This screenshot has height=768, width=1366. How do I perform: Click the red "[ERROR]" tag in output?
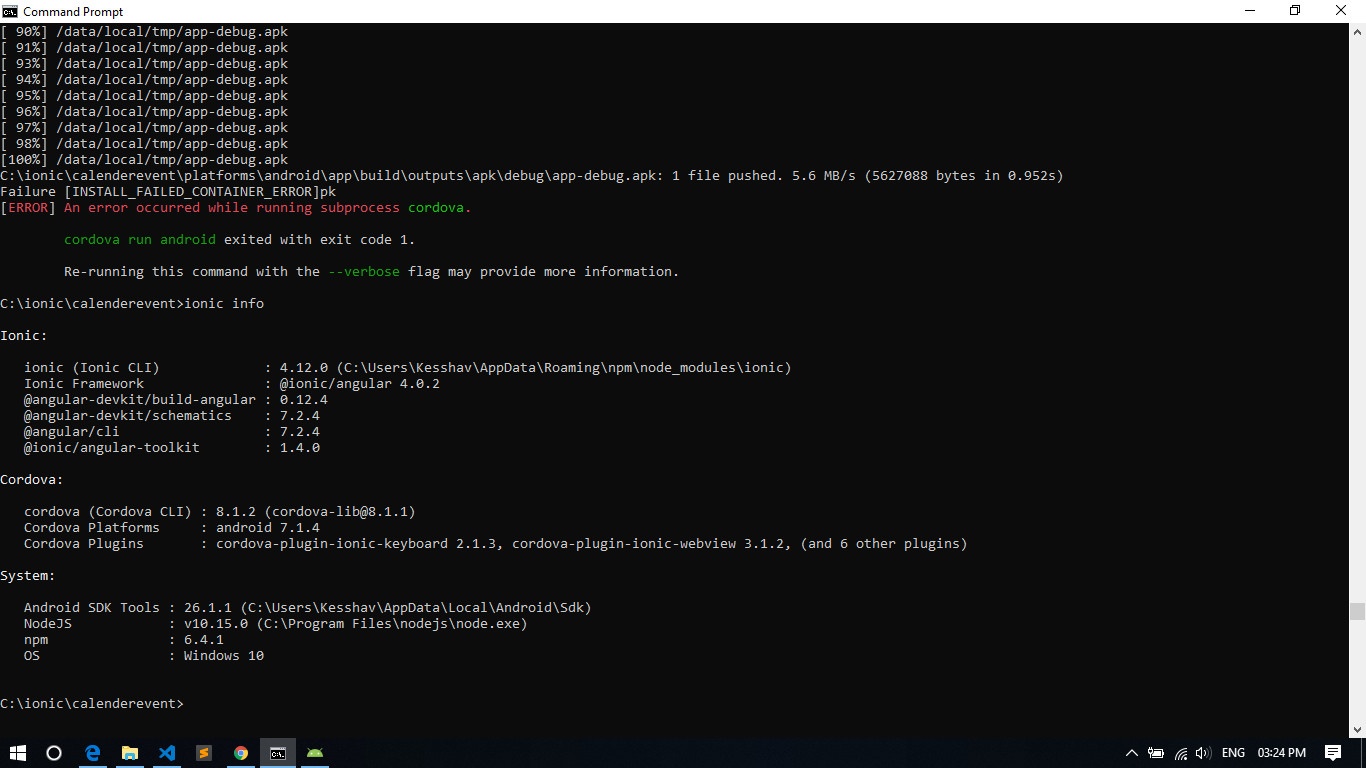coord(28,208)
